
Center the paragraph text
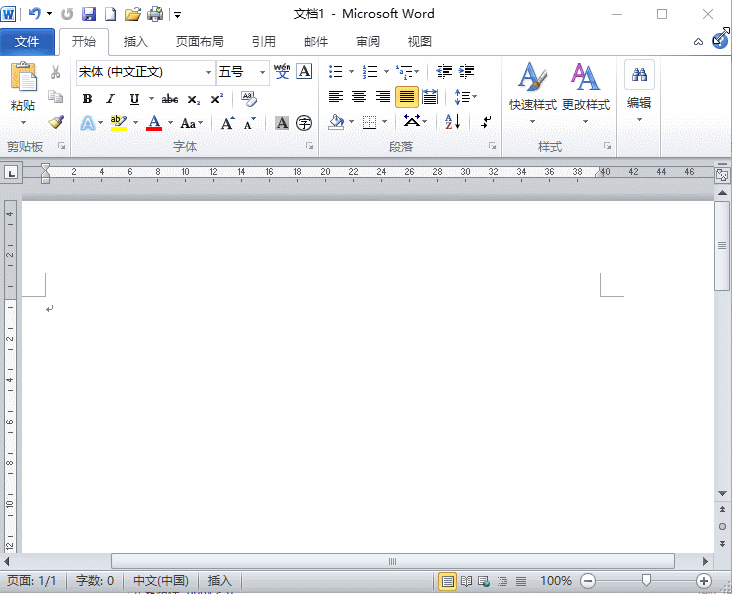(359, 97)
